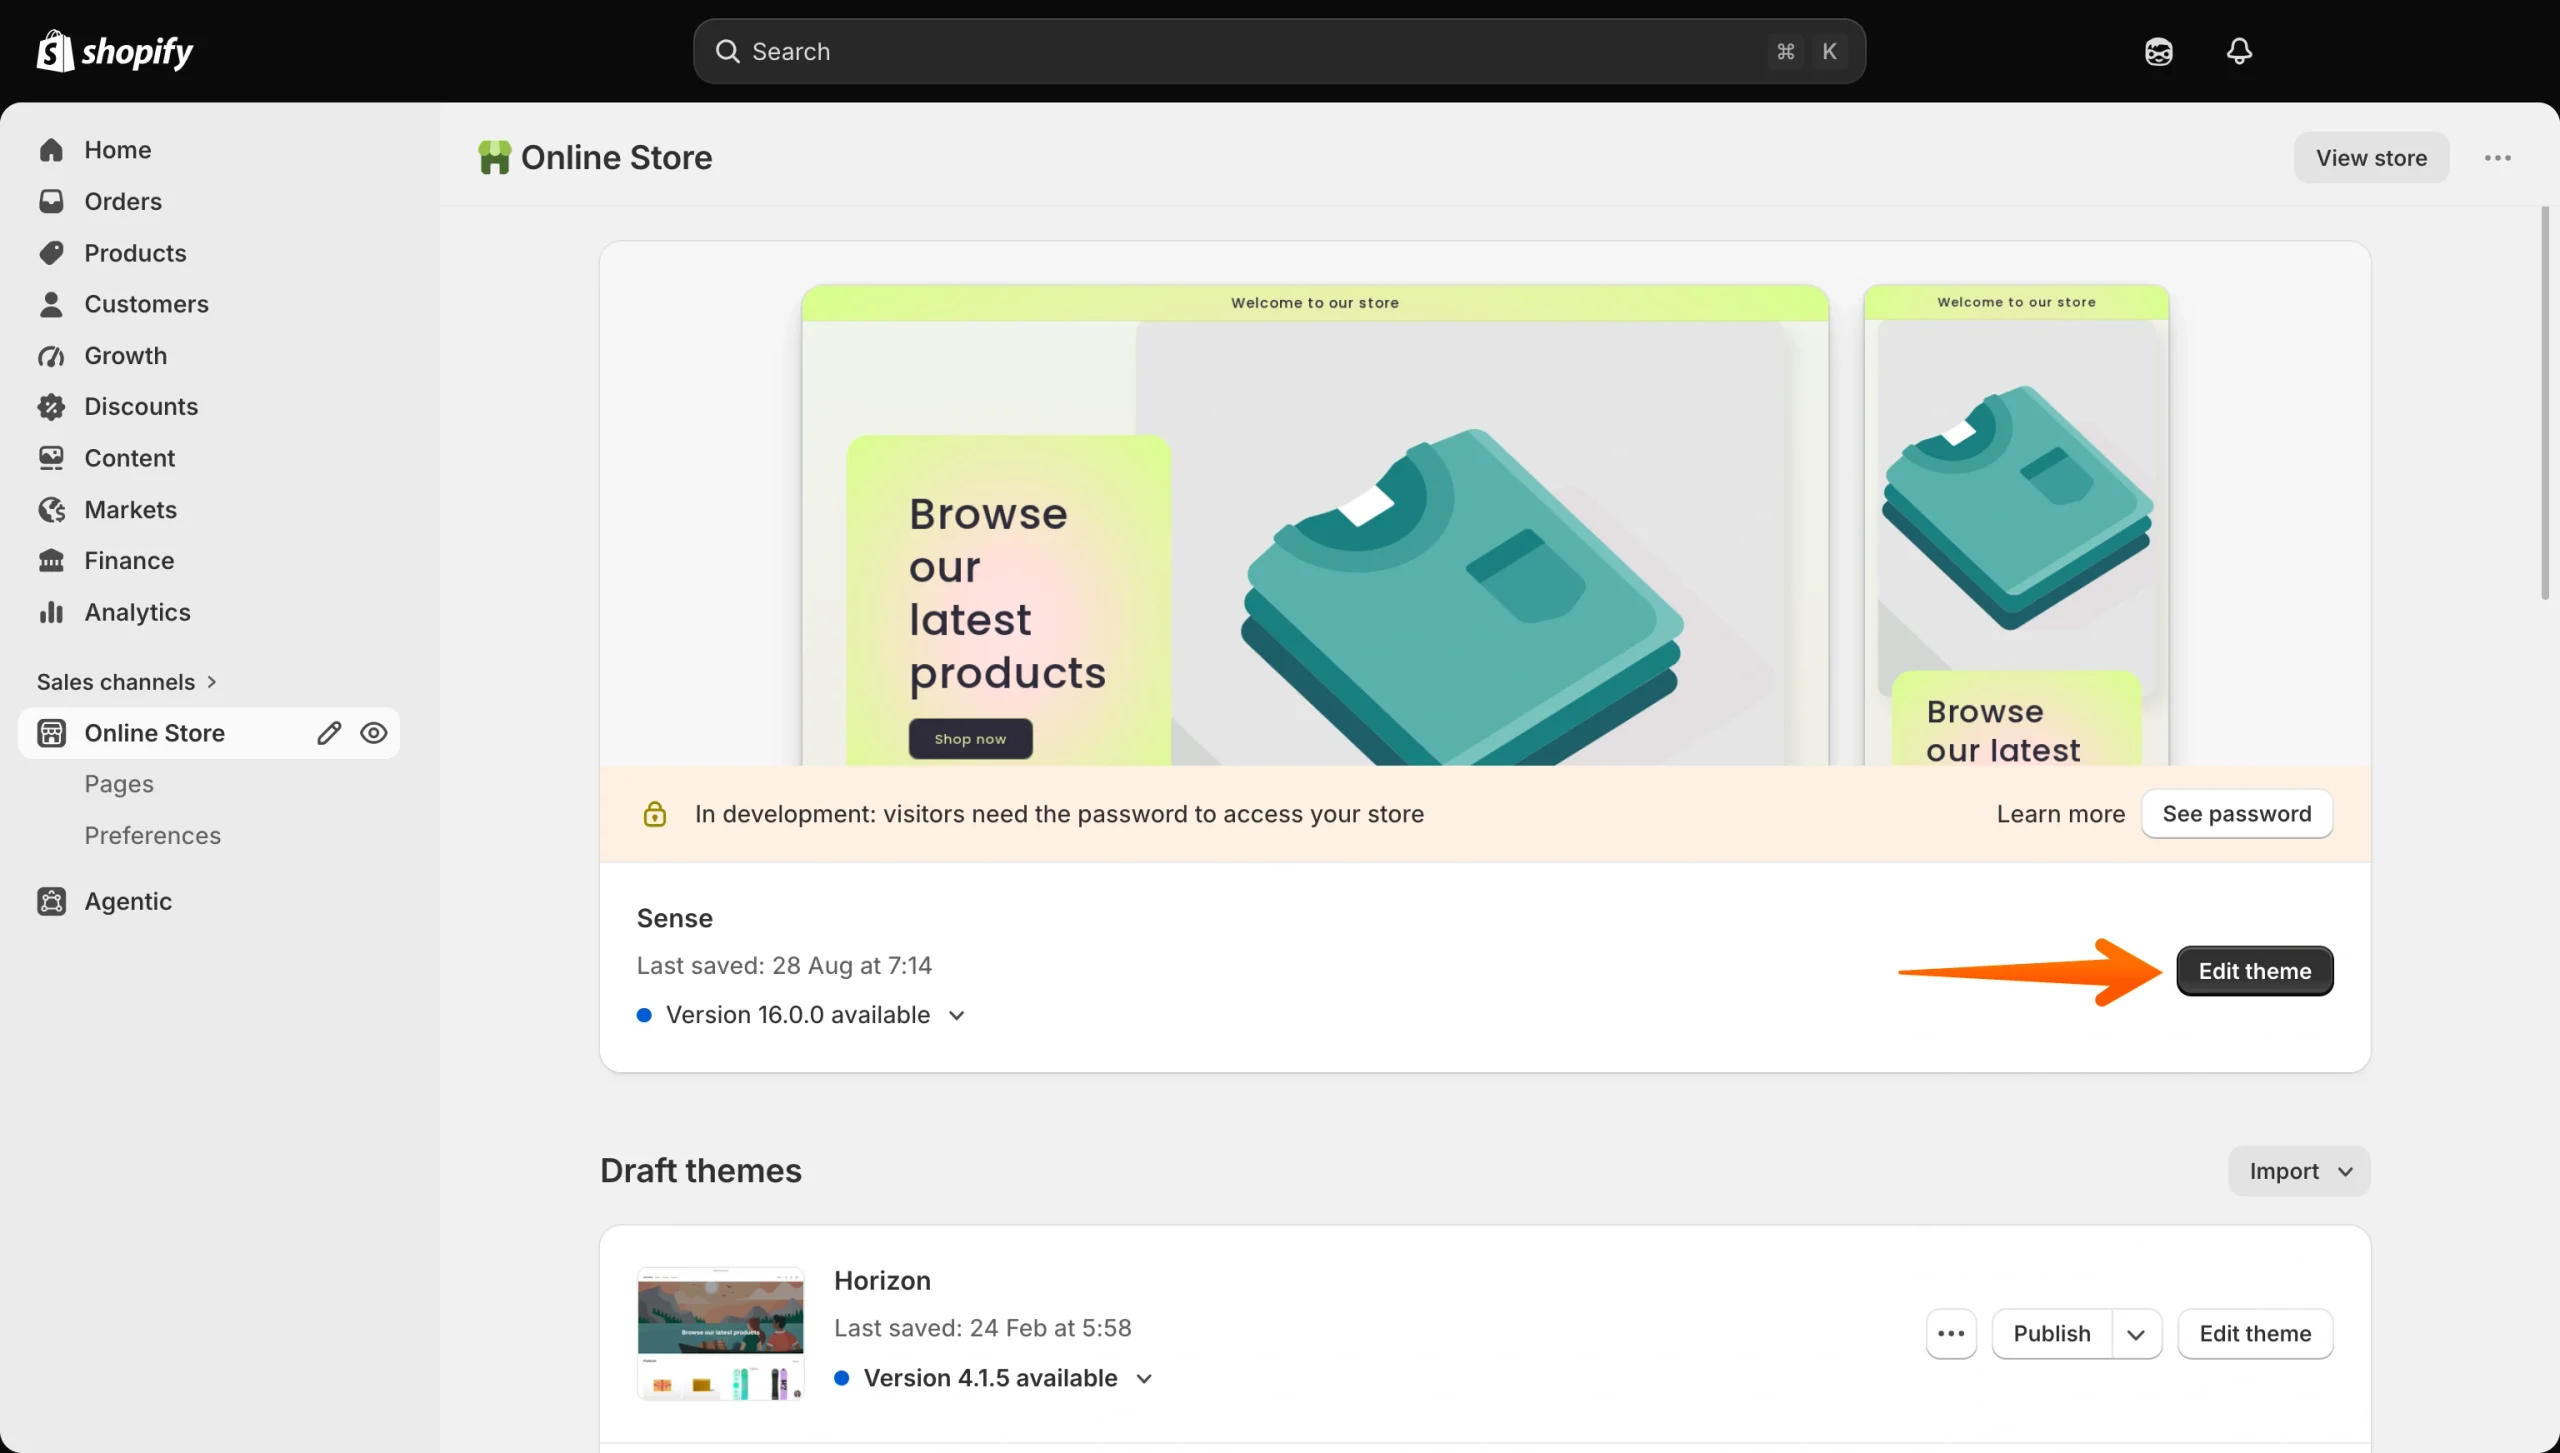Image resolution: width=2560 pixels, height=1453 pixels.
Task: Click the Products tag icon
Action: (x=51, y=253)
